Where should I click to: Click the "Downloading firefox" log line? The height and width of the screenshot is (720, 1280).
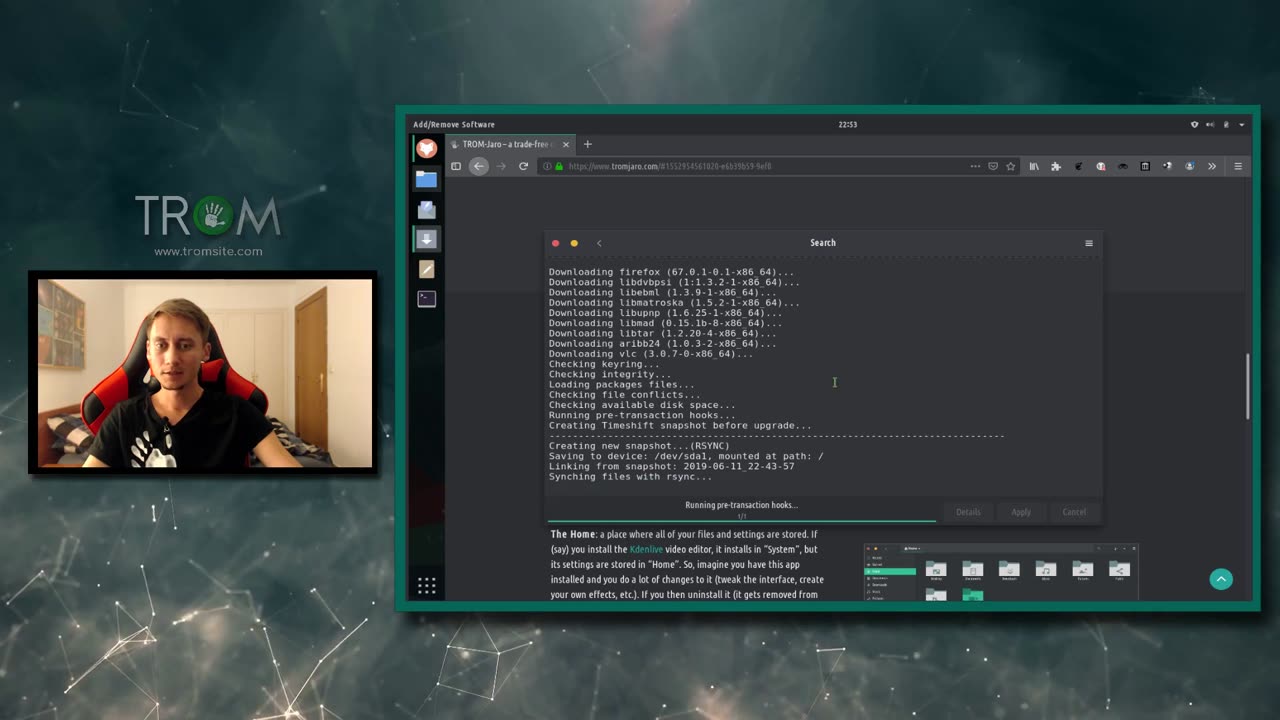[x=671, y=272]
